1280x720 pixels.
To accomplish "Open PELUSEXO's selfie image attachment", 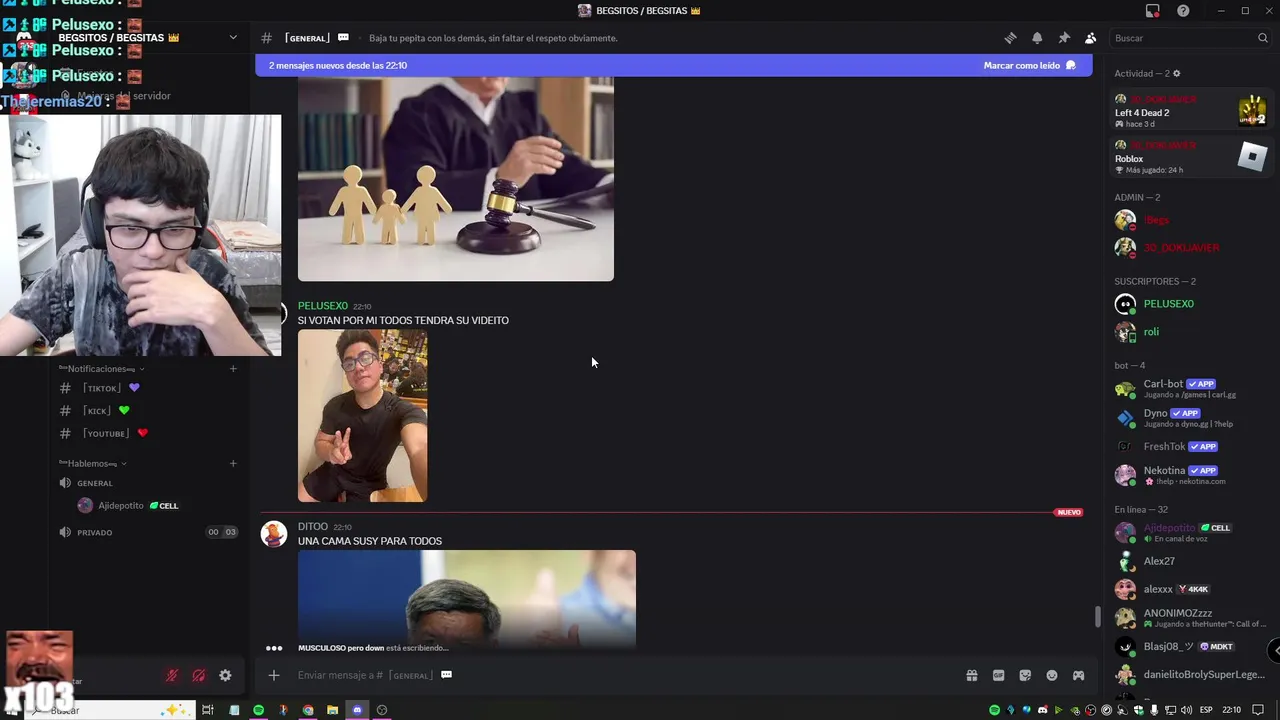I will 362,416.
